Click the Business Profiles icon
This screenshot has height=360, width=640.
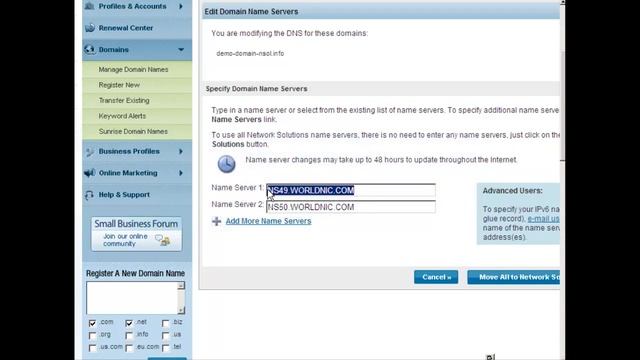pyautogui.click(x=89, y=151)
